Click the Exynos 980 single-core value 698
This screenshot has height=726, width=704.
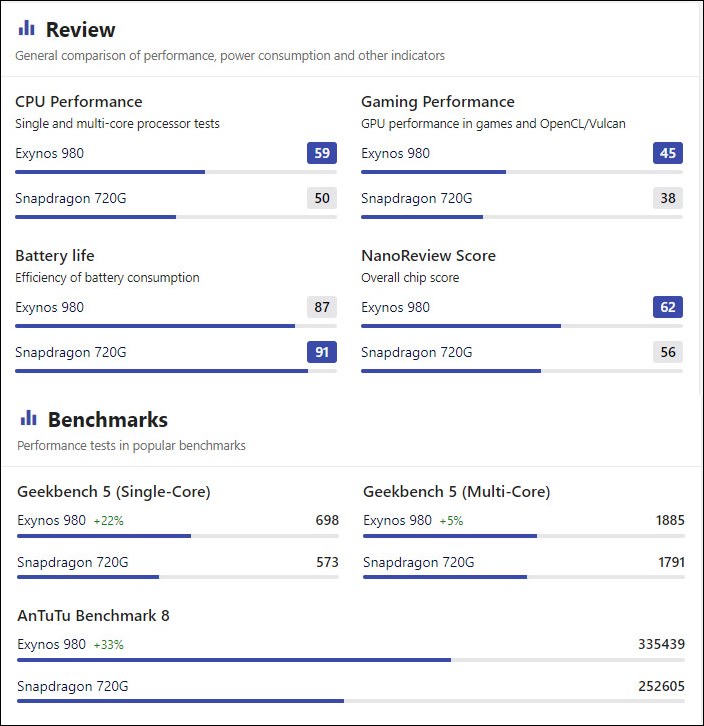click(x=327, y=520)
